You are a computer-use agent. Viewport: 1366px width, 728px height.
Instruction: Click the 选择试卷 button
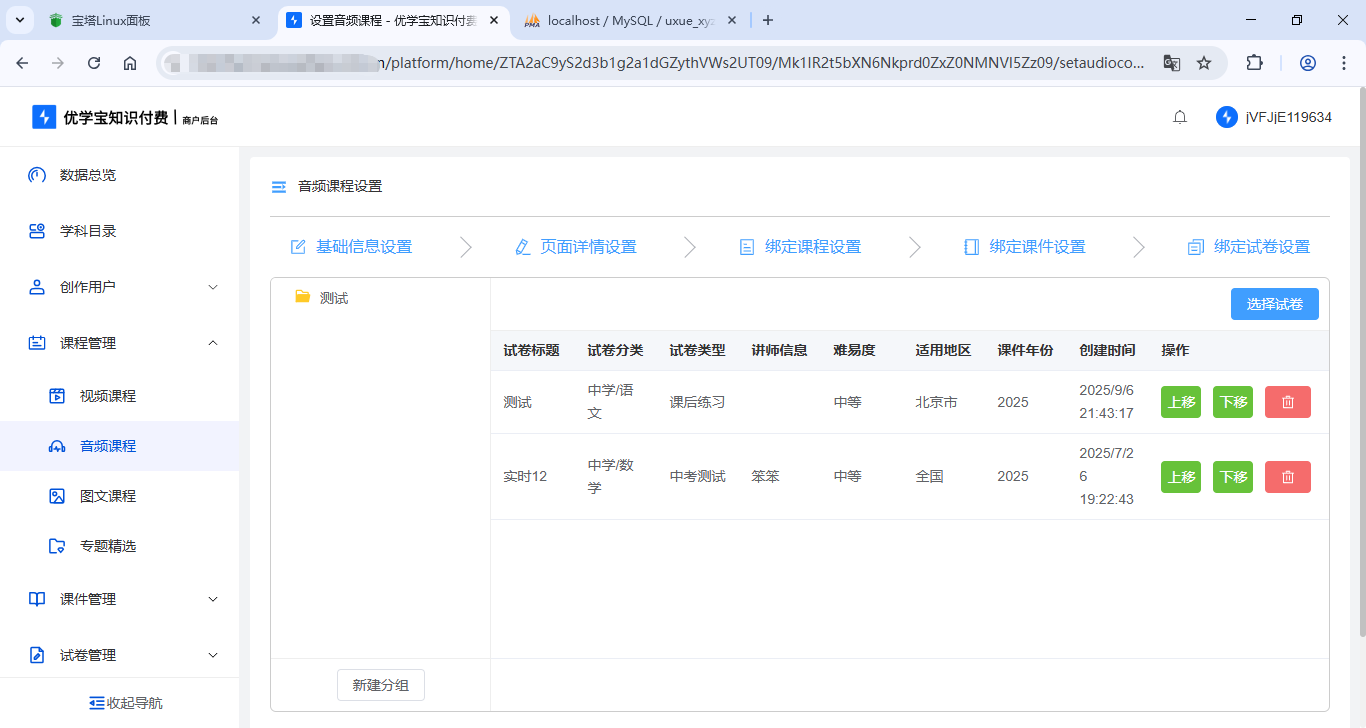point(1274,304)
